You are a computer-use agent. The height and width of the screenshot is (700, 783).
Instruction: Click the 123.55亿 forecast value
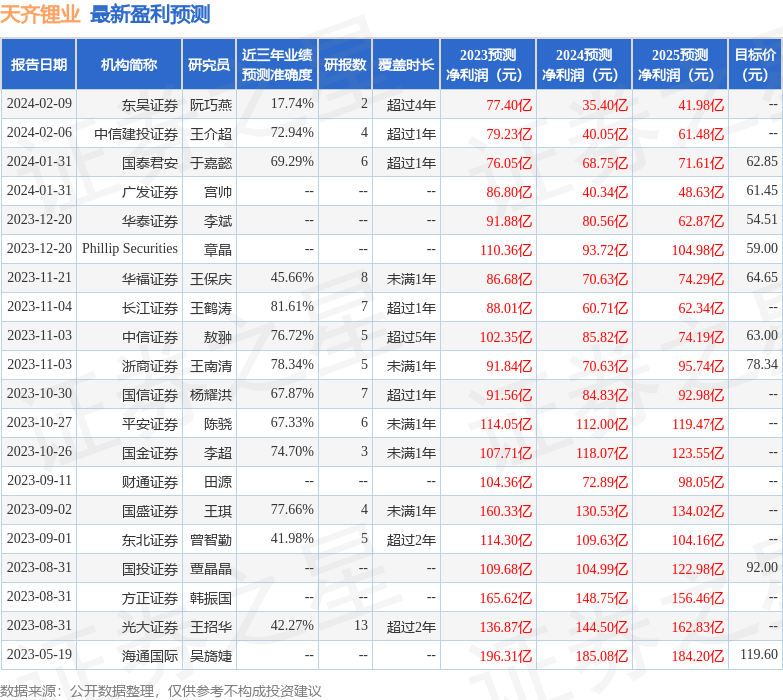pos(698,452)
